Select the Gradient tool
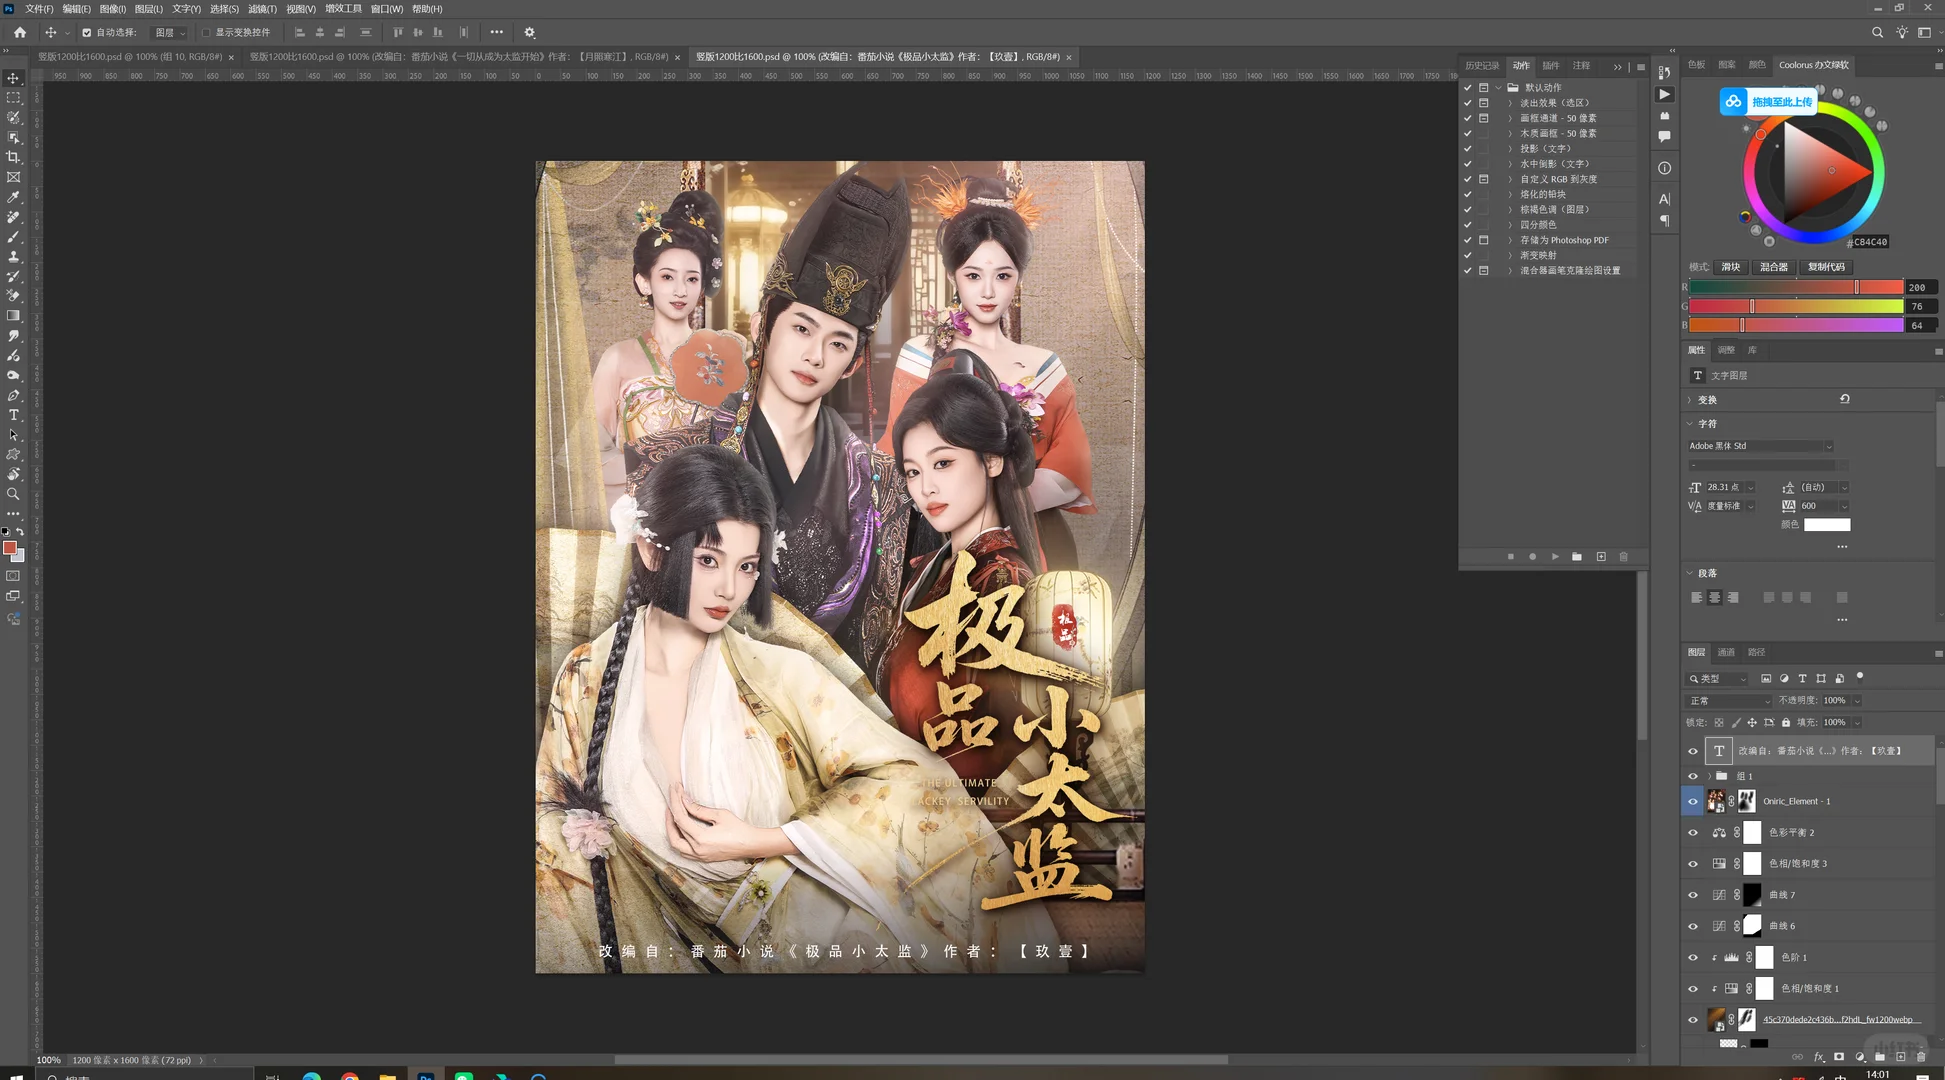 [x=14, y=316]
